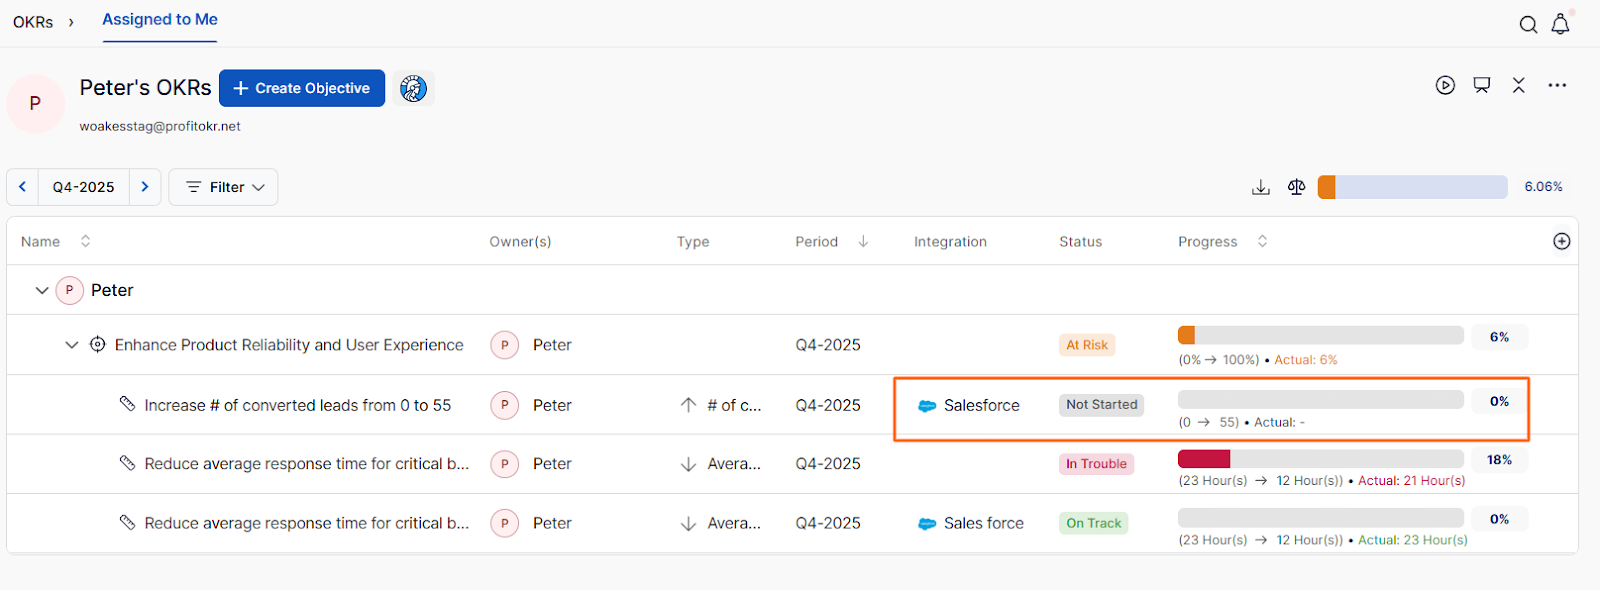Open the notifications bell
This screenshot has width=1600, height=590.
[x=1560, y=24]
